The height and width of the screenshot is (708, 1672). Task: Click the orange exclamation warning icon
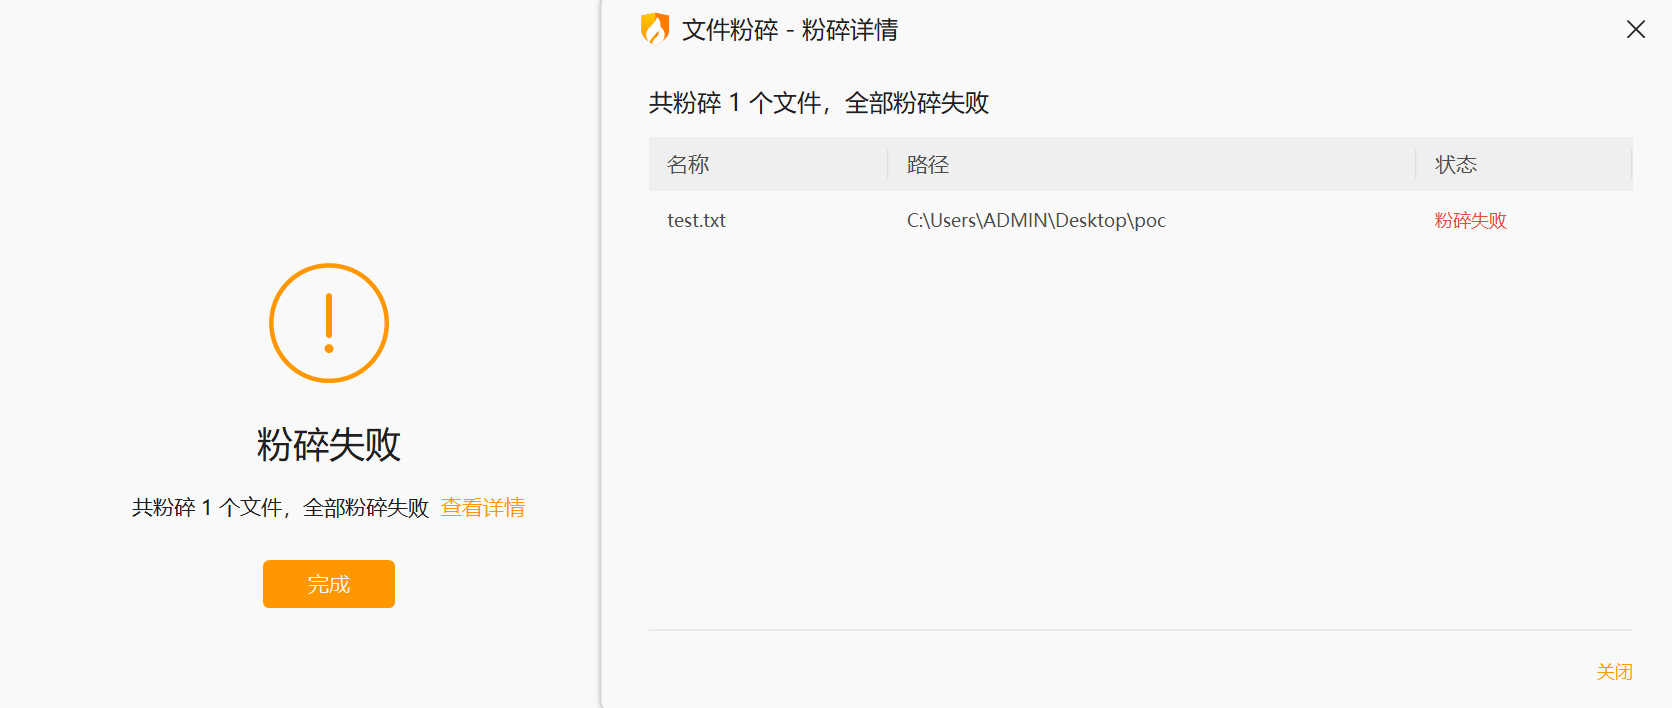(329, 323)
